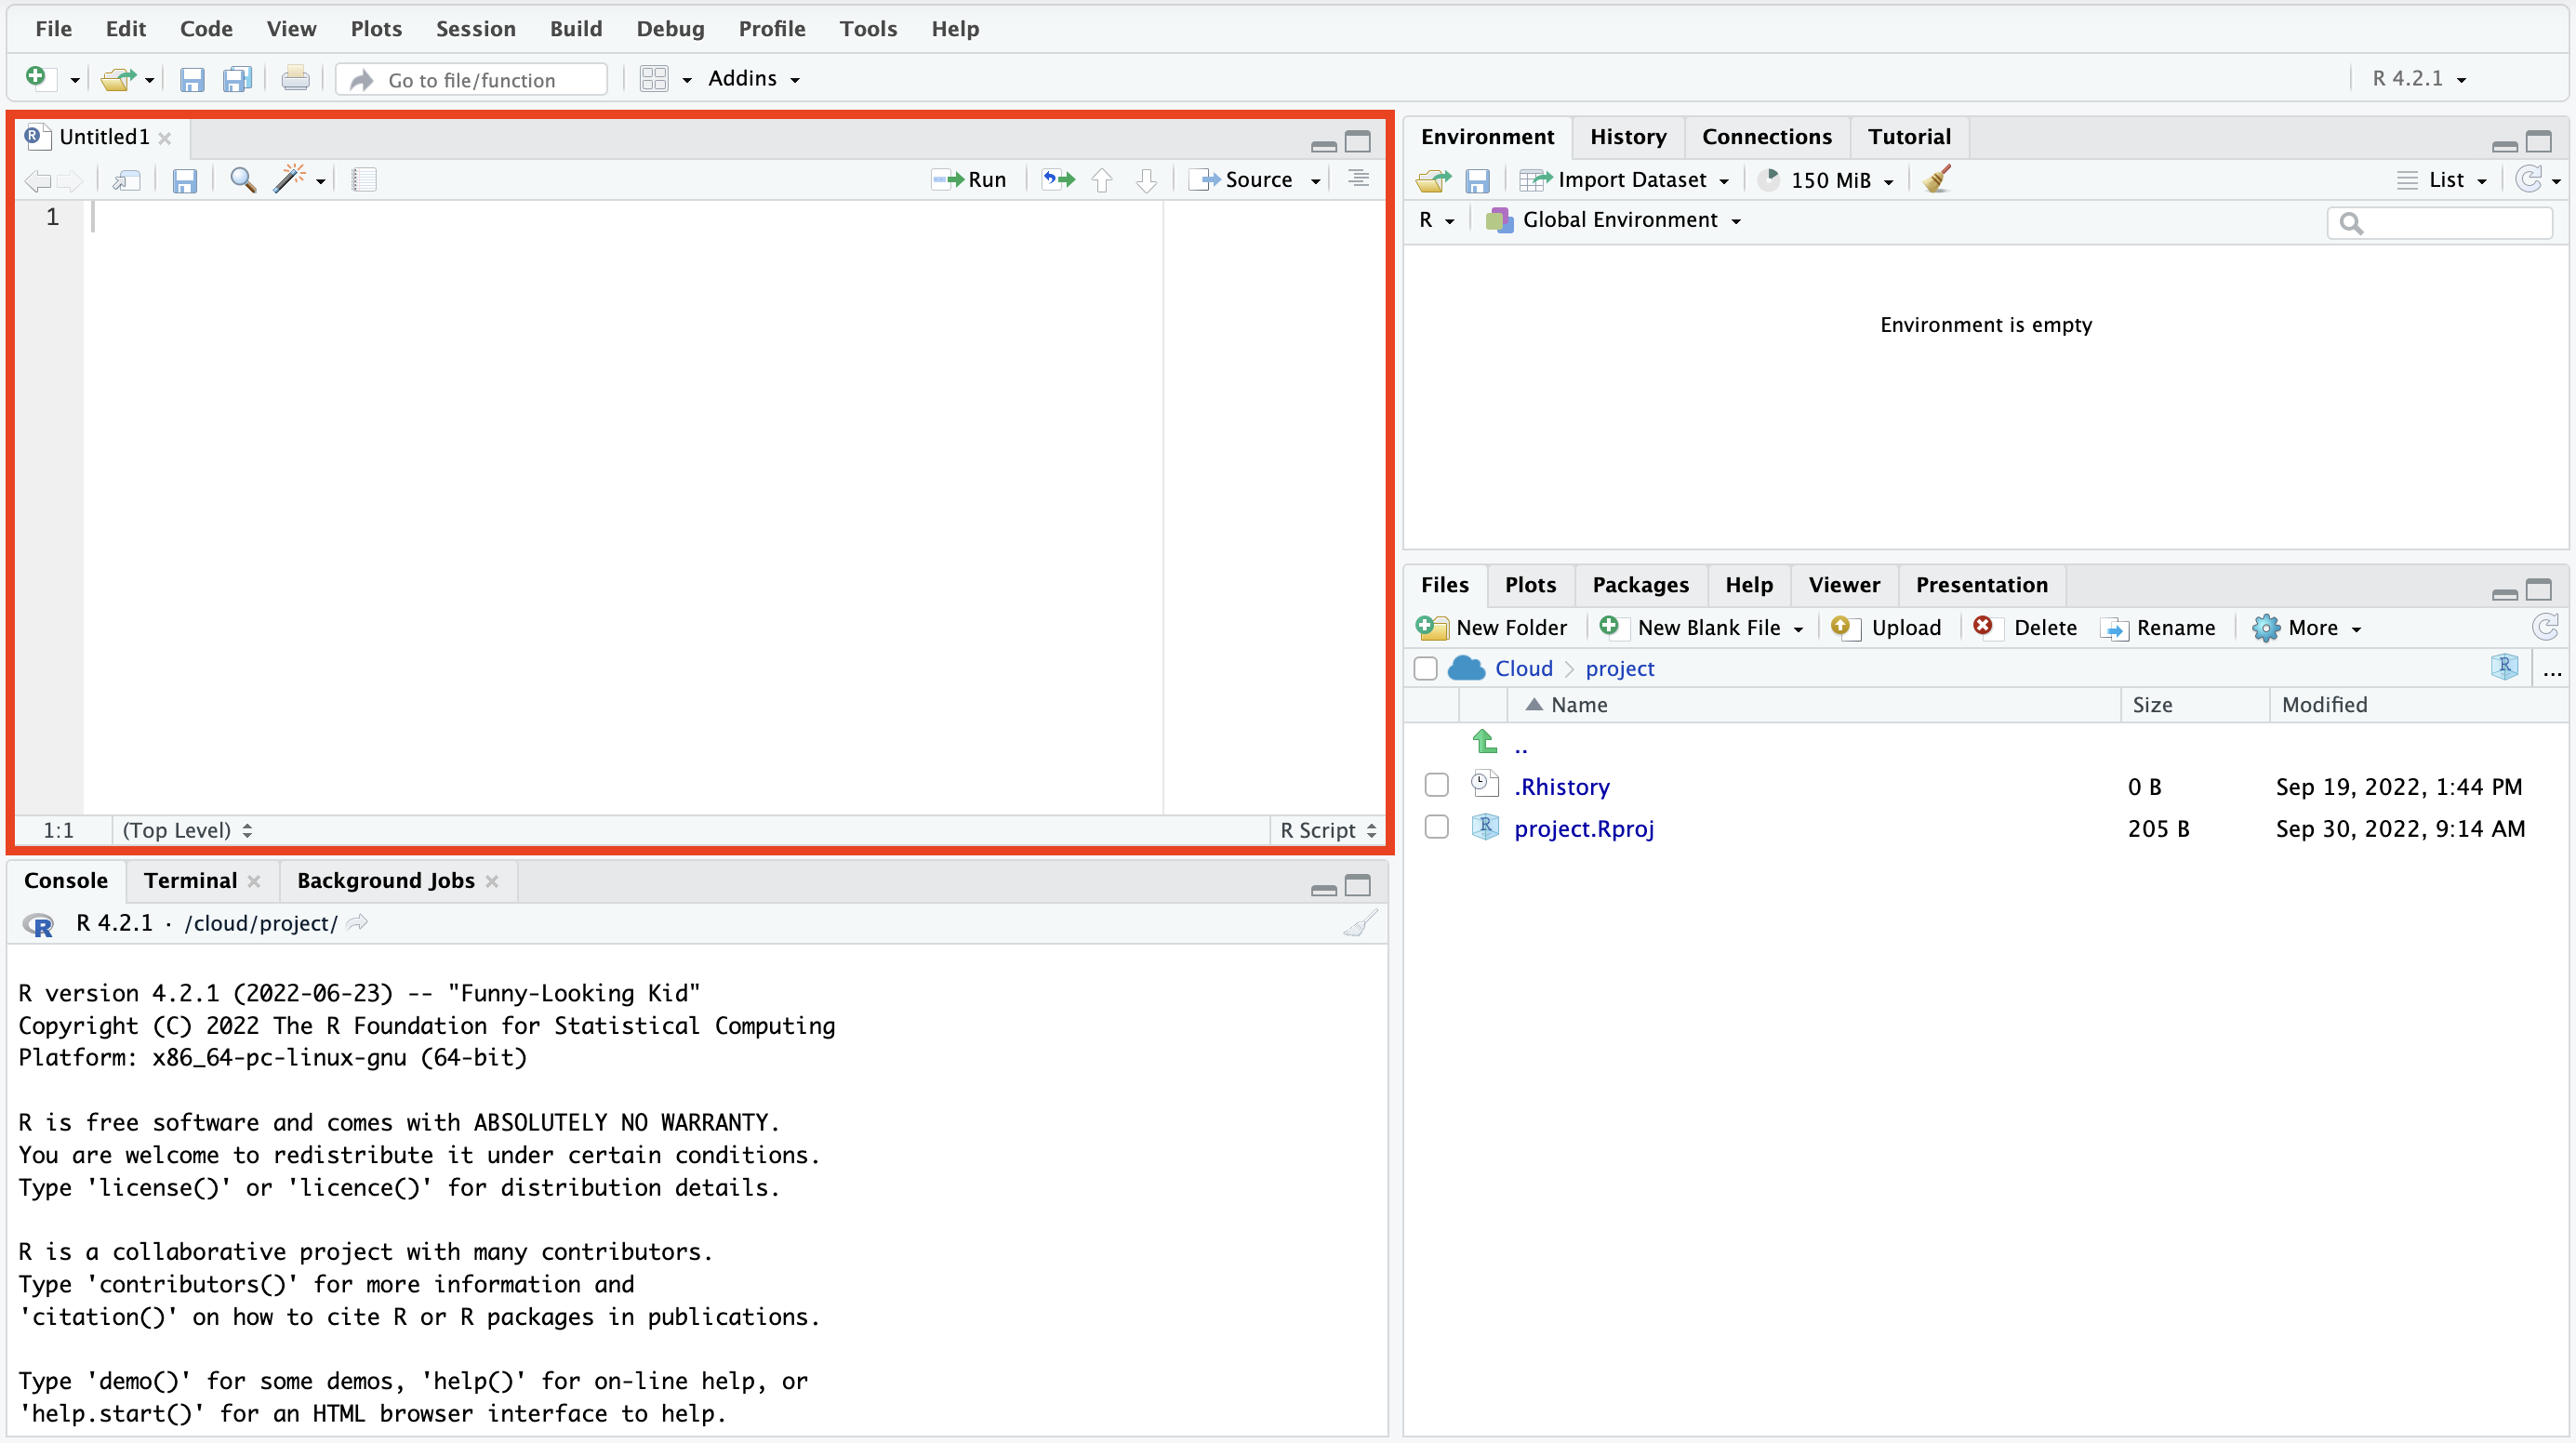Open Find and Replace in the editor
The width and height of the screenshot is (2576, 1443).
242,180
